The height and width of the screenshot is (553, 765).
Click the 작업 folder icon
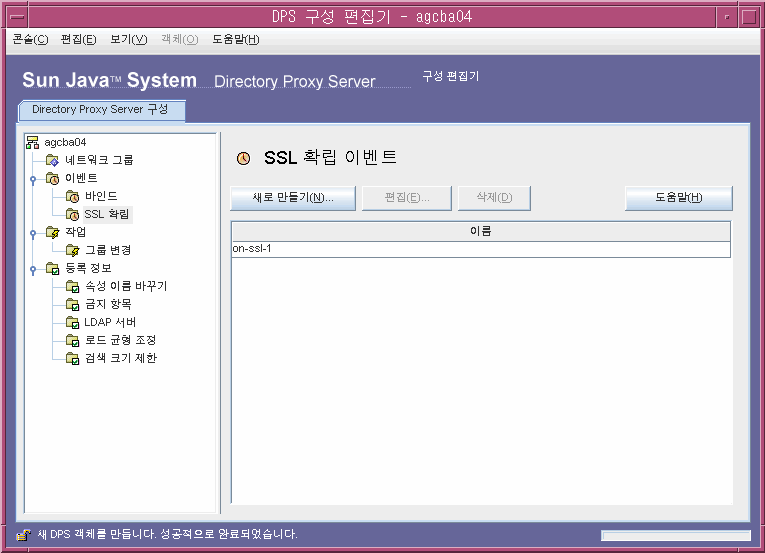click(52, 232)
